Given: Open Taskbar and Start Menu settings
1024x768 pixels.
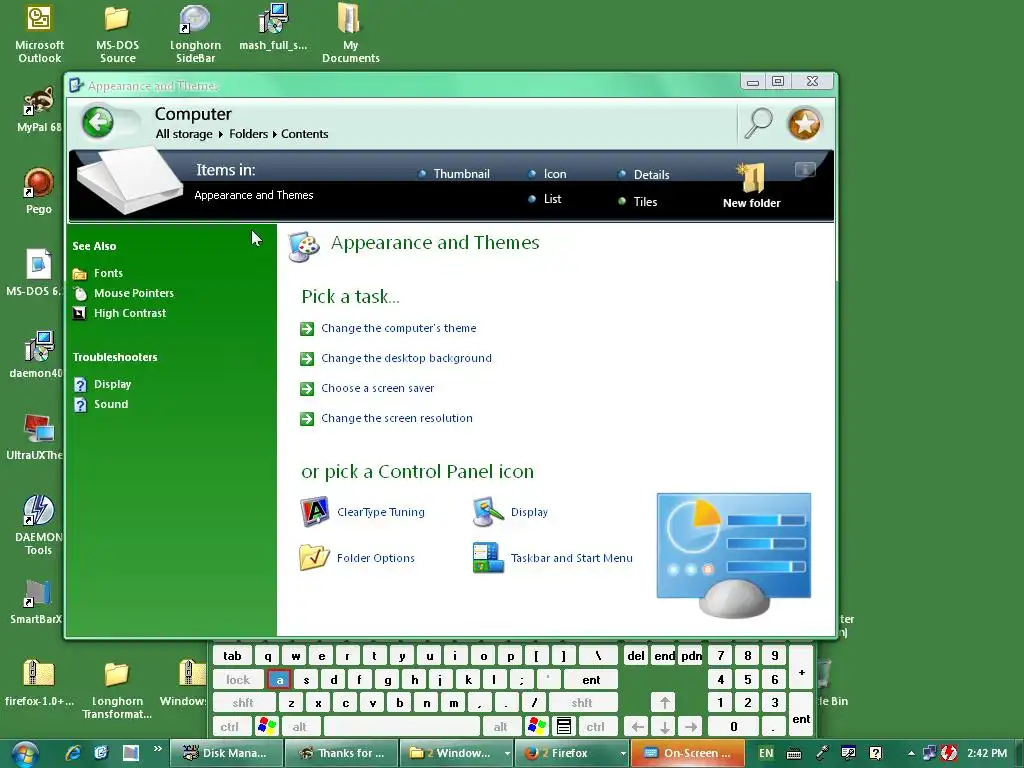Looking at the screenshot, I should click(552, 558).
